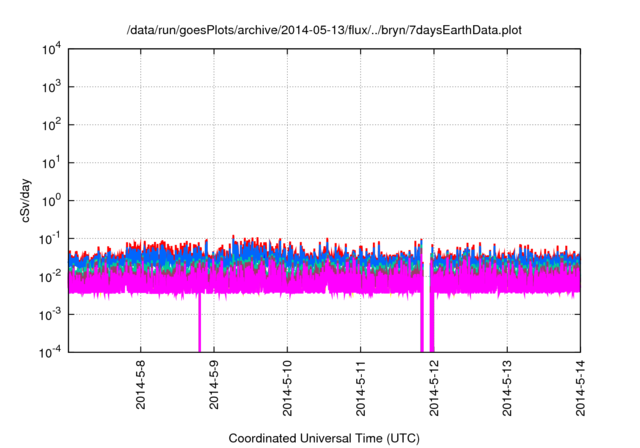Click the magenta dip spike before 2014-5-9
This screenshot has height=448, width=640.
pos(199,325)
